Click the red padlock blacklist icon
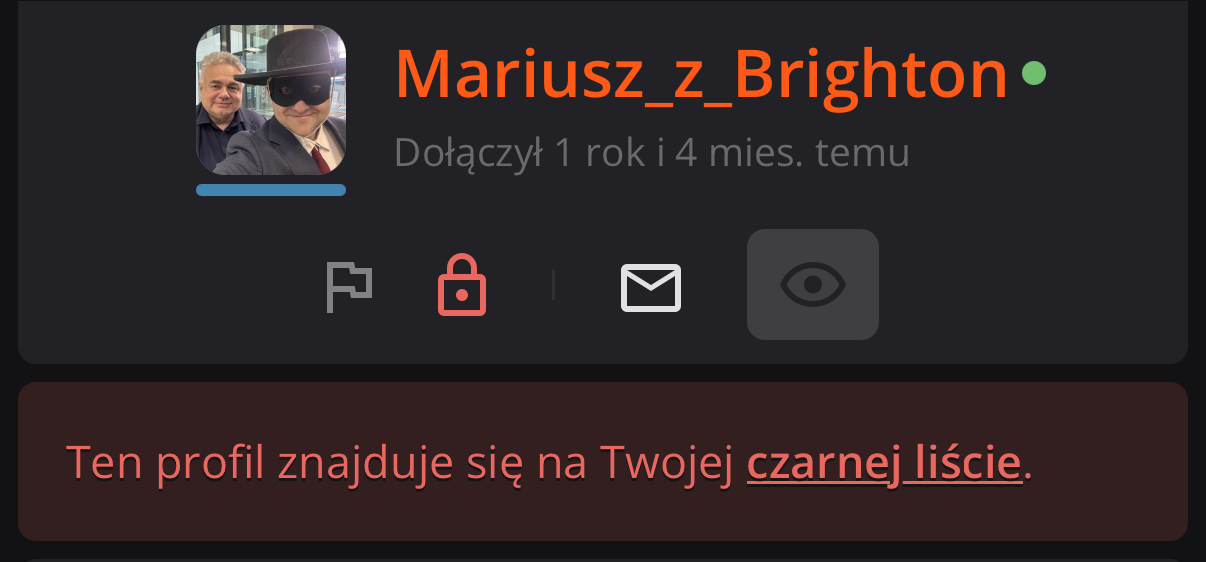 click(x=462, y=285)
